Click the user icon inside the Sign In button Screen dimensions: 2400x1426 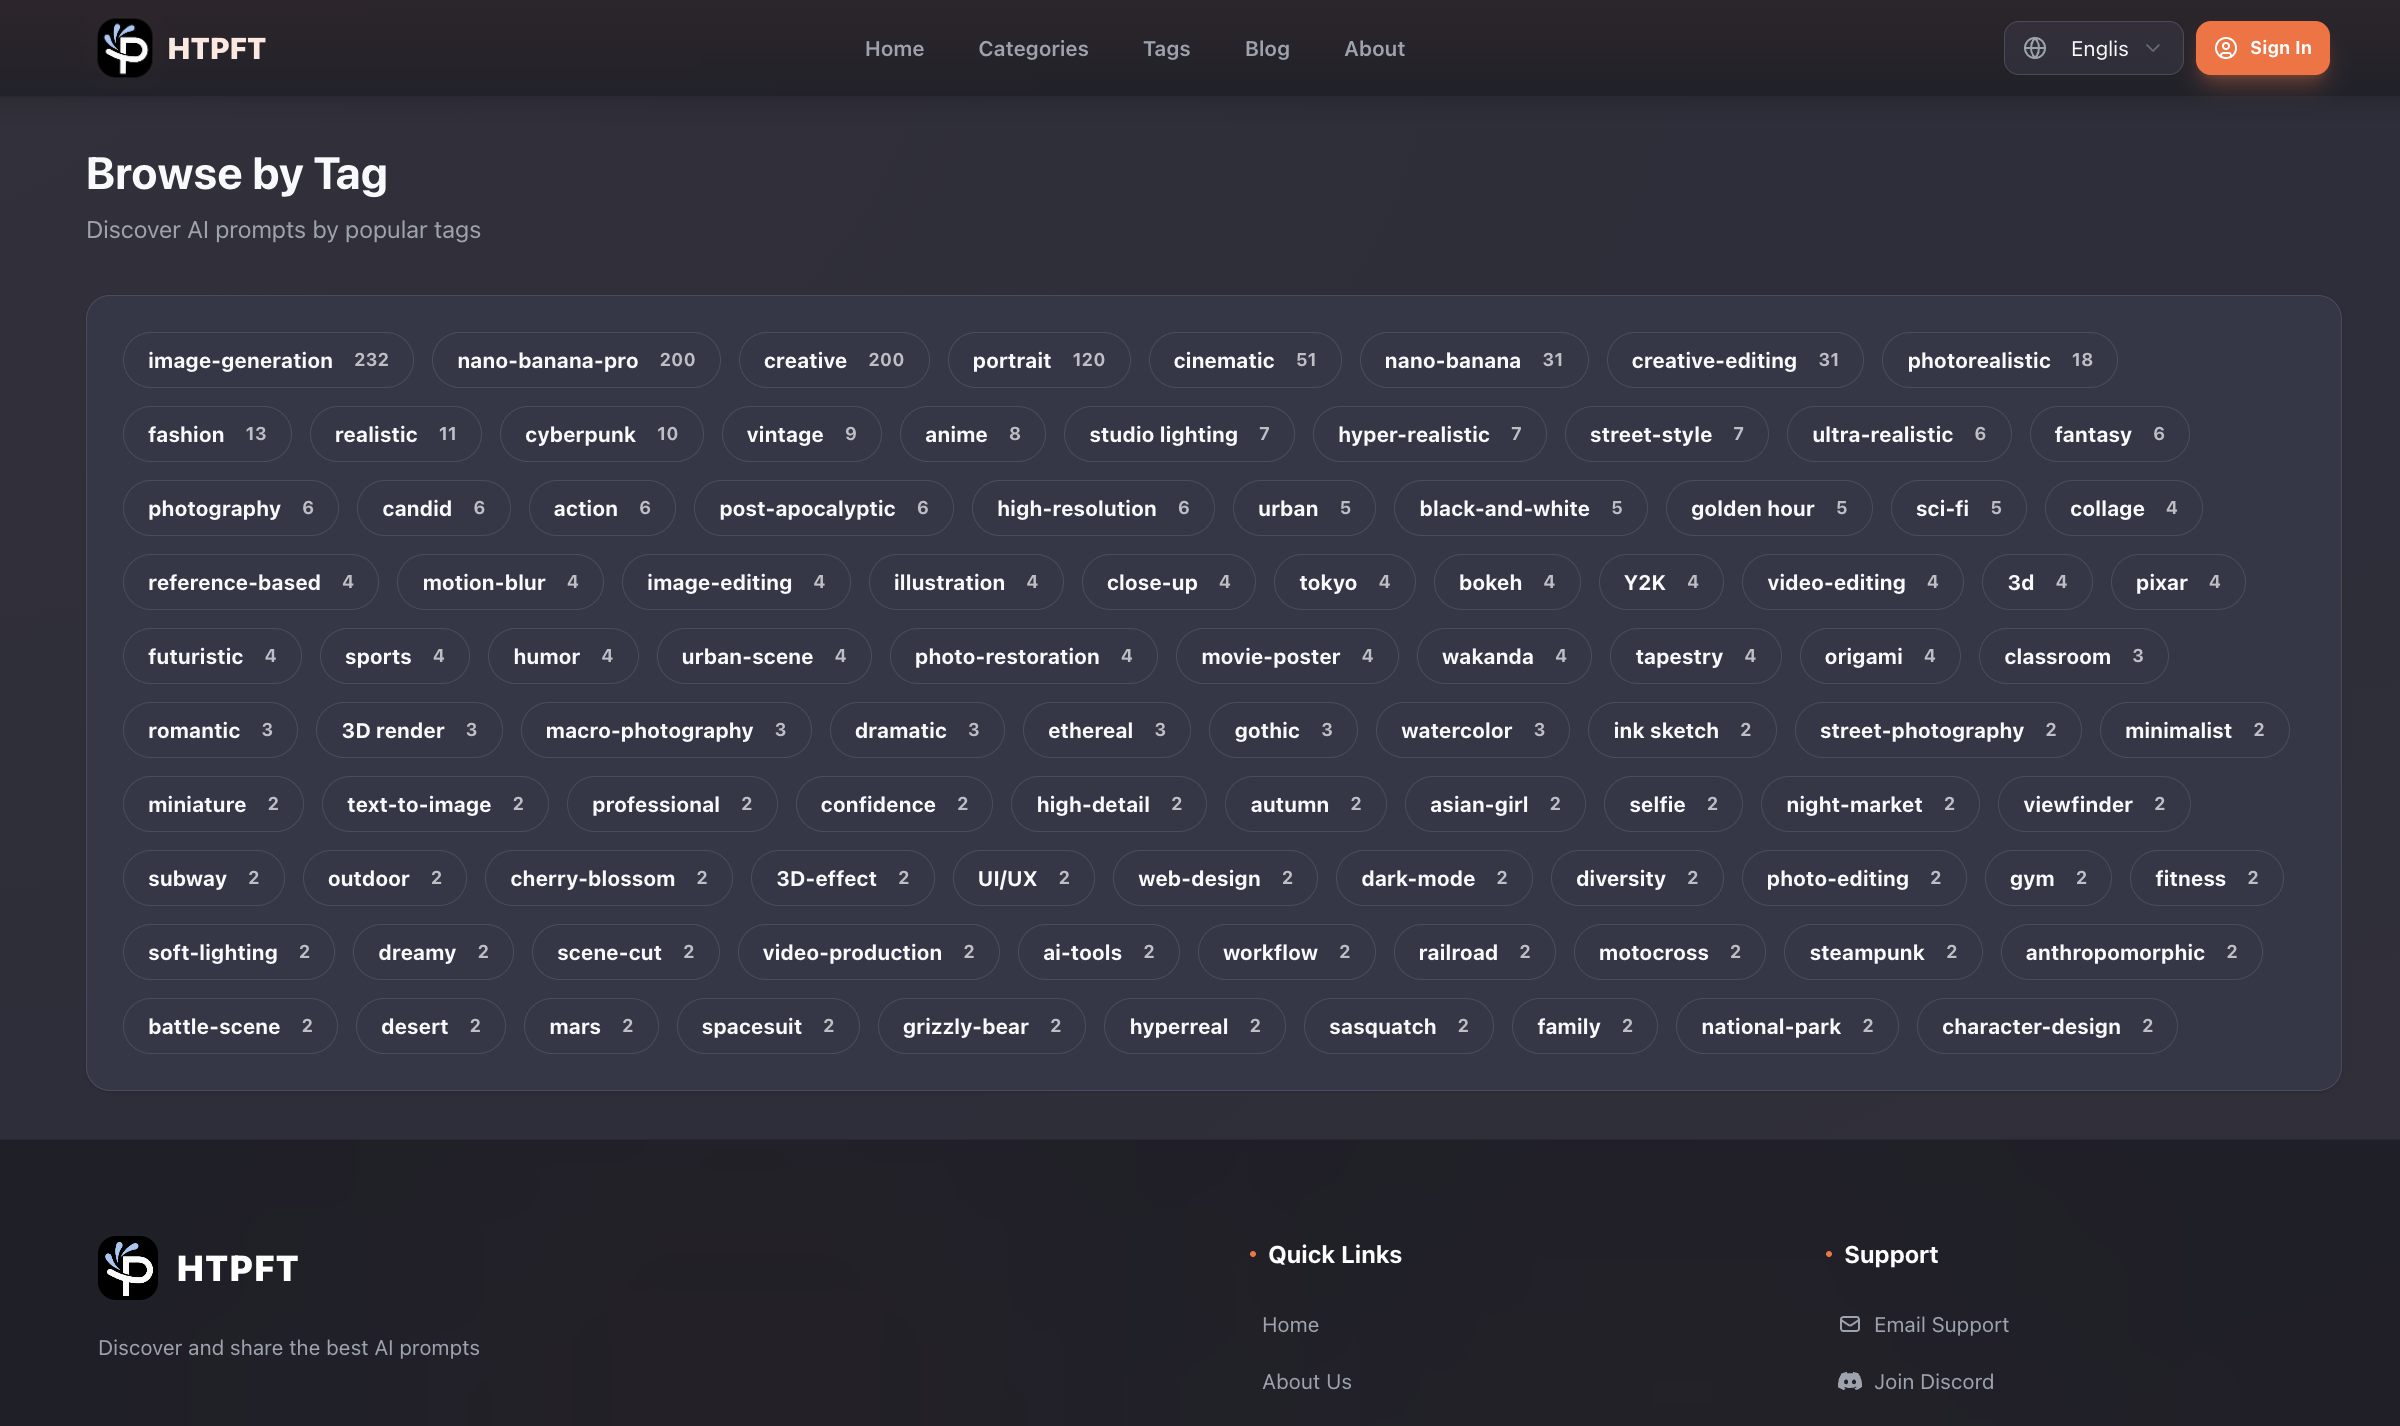(2228, 47)
